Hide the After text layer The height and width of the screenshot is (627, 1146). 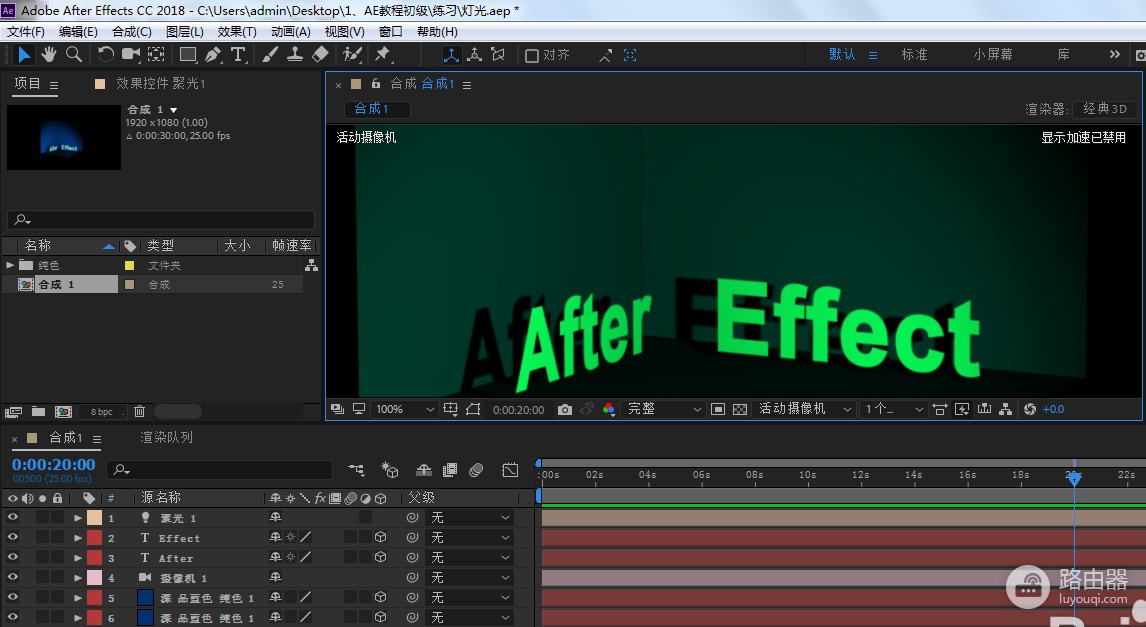pyautogui.click(x=12, y=557)
